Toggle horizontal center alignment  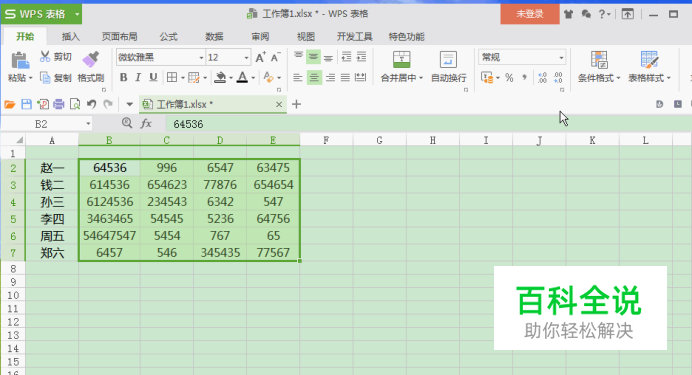314,78
